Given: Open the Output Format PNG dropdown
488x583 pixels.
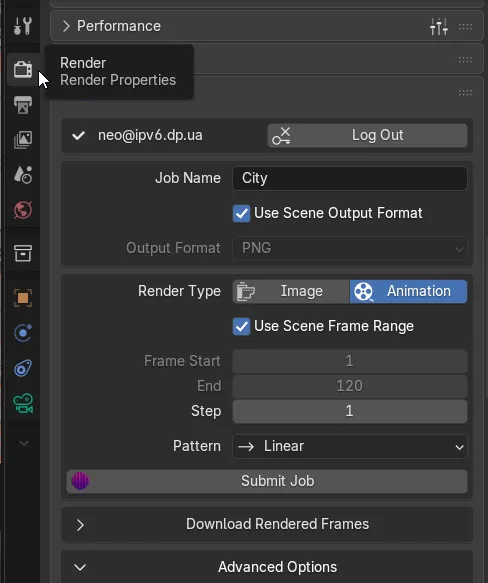Looking at the screenshot, I should click(350, 248).
